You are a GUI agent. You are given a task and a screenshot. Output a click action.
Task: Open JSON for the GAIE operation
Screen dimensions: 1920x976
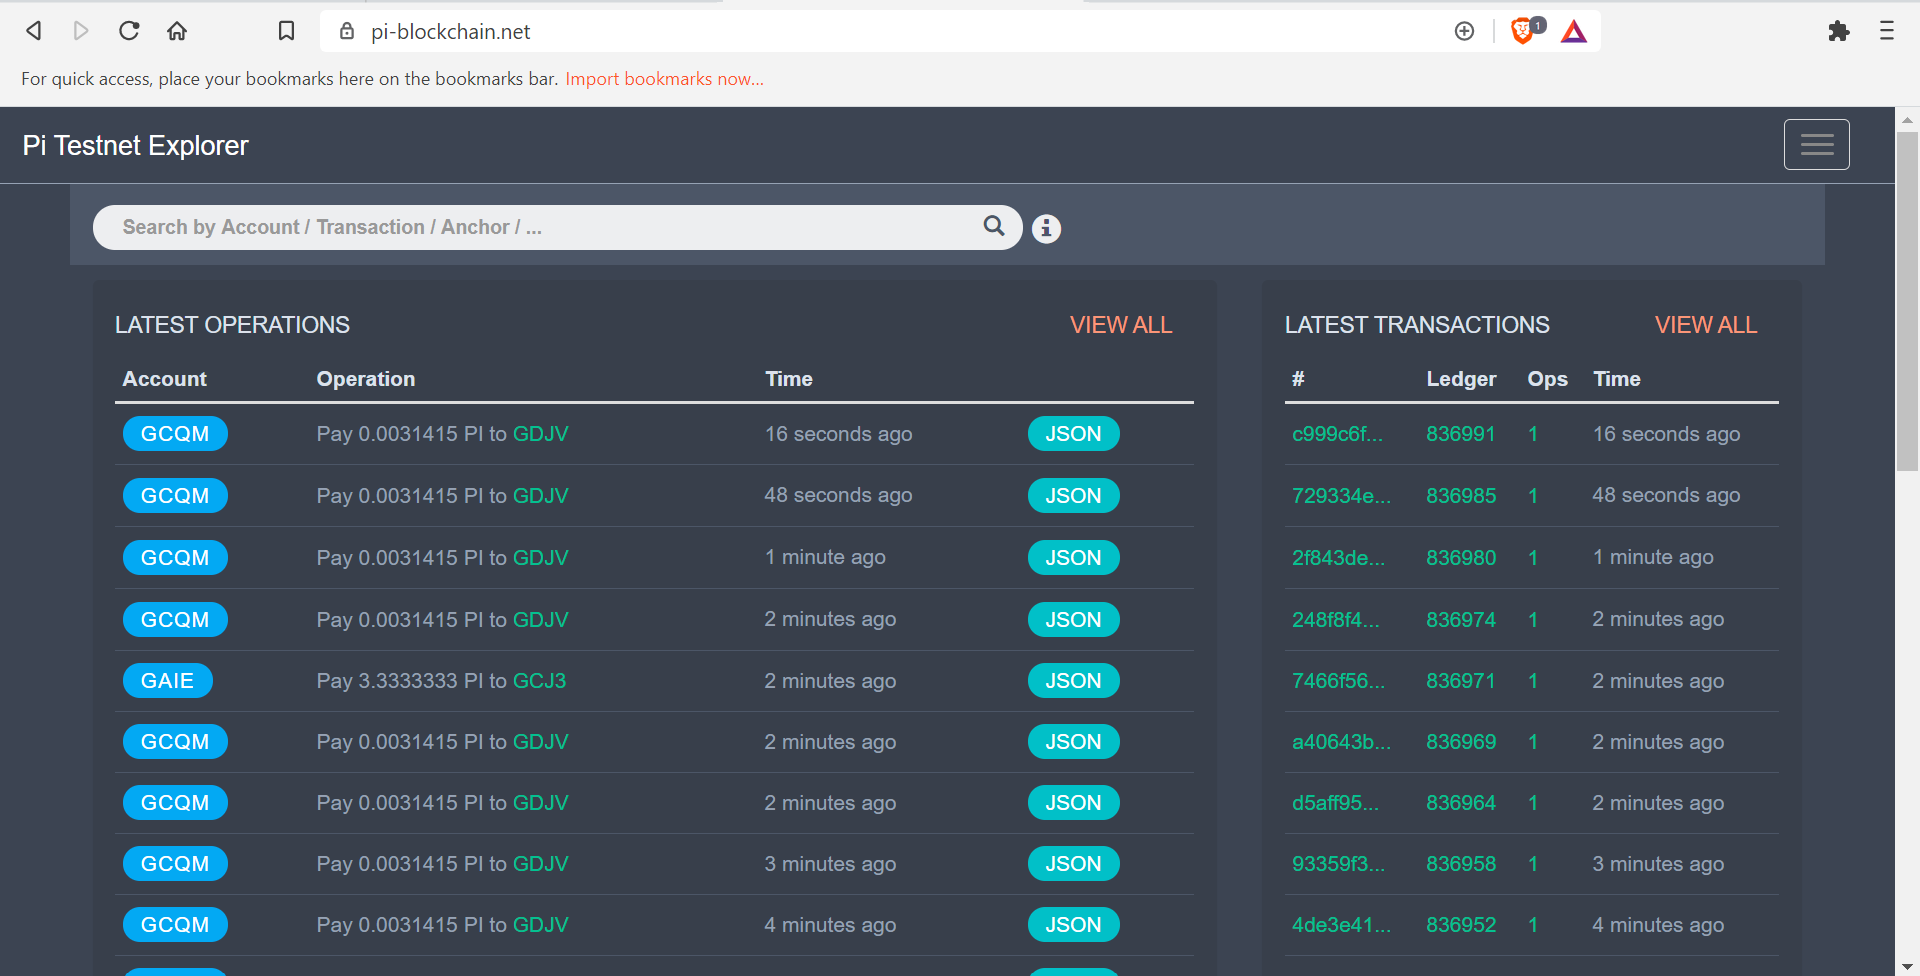(x=1073, y=681)
